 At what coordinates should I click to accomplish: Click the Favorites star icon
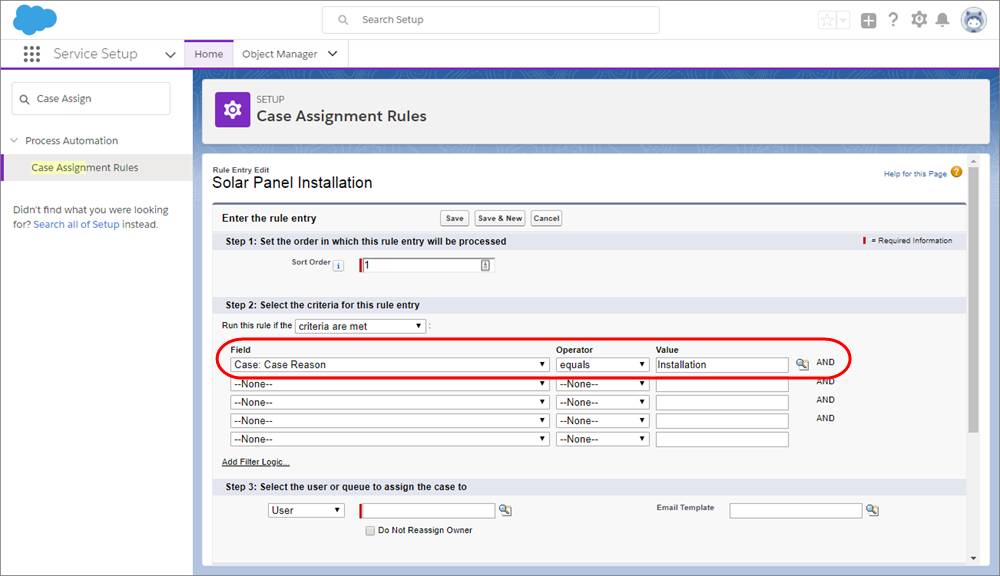coord(827,20)
